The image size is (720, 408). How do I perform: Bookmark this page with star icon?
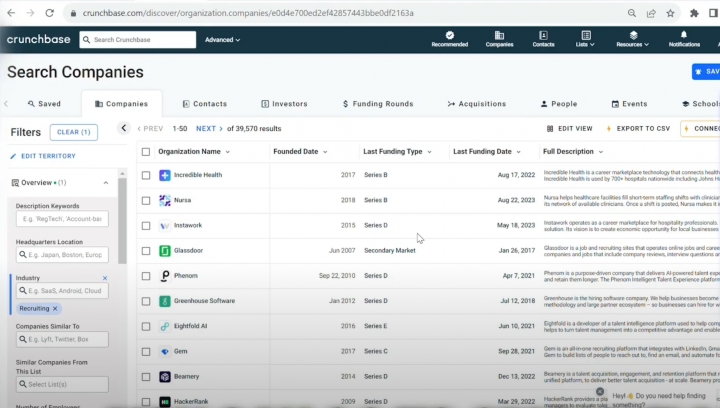[x=671, y=13]
